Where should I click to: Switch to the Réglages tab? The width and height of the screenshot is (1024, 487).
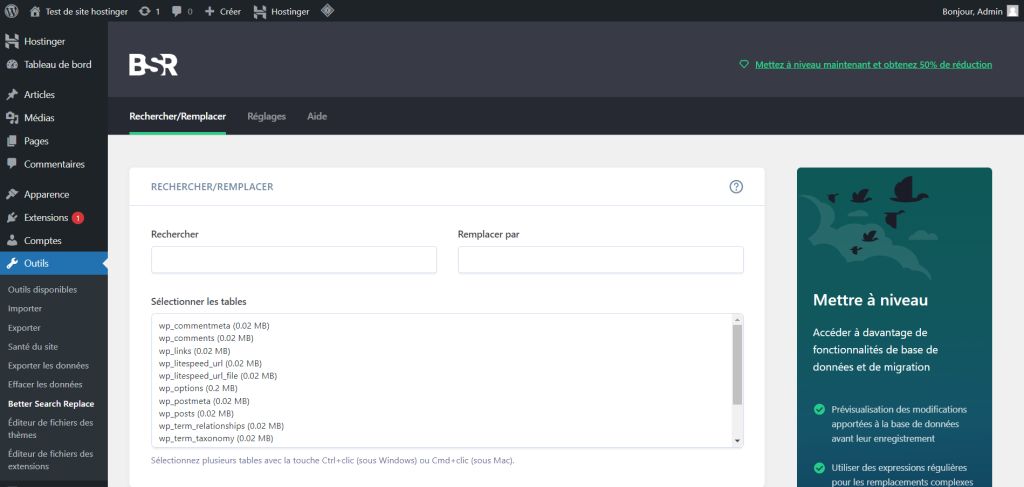[266, 116]
